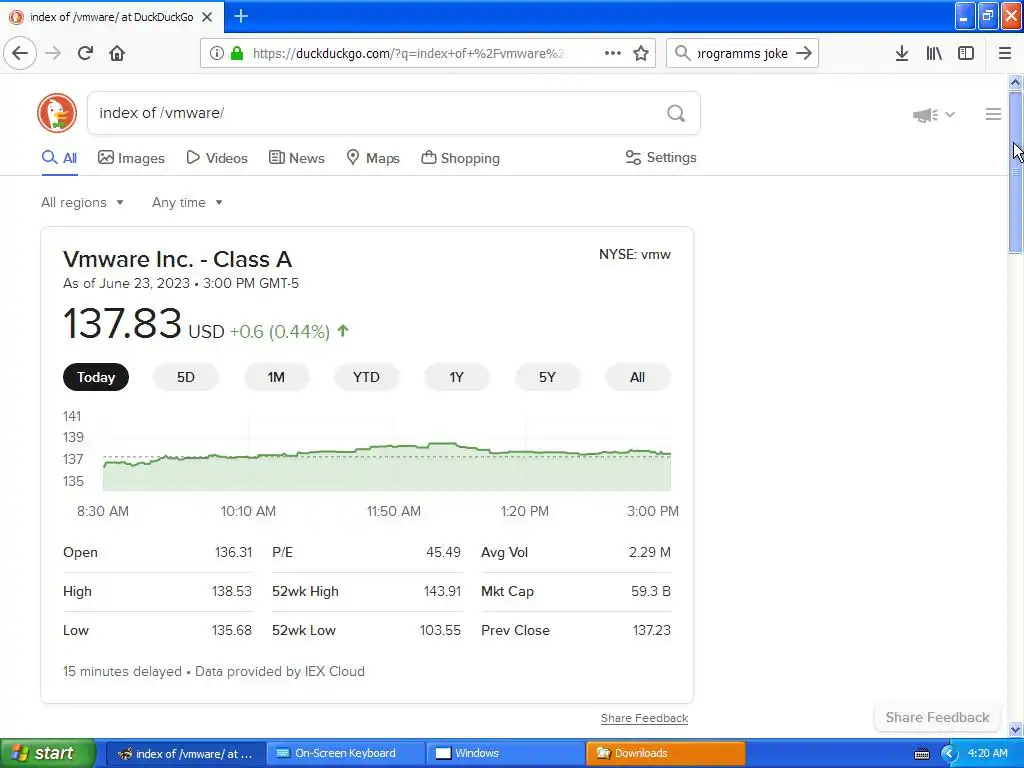Select the All results tab
The height and width of the screenshot is (768, 1024).
click(59, 158)
